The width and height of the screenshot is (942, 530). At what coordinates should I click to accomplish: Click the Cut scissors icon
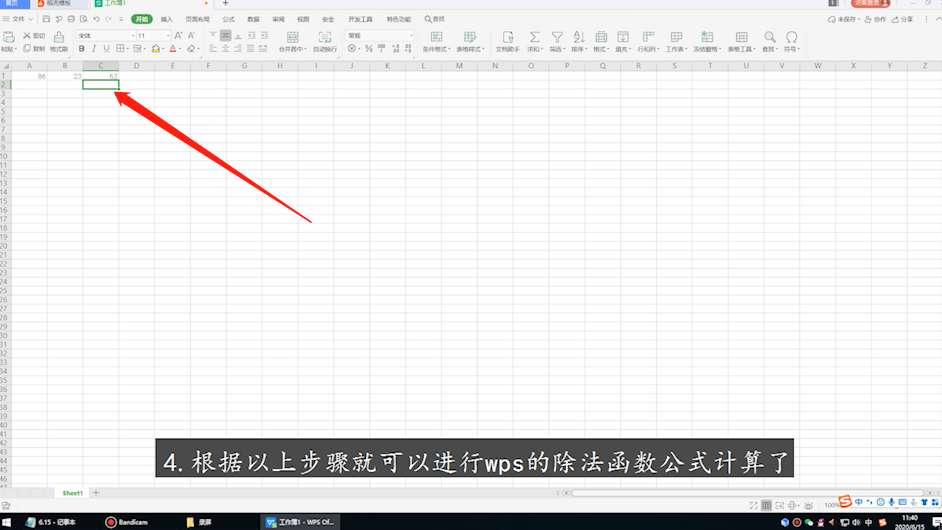click(x=27, y=35)
